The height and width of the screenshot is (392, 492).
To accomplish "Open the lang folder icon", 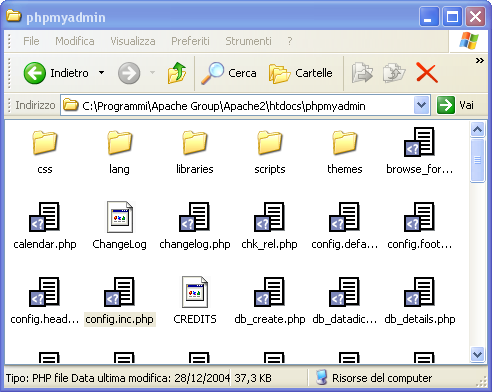I will pyautogui.click(x=120, y=143).
